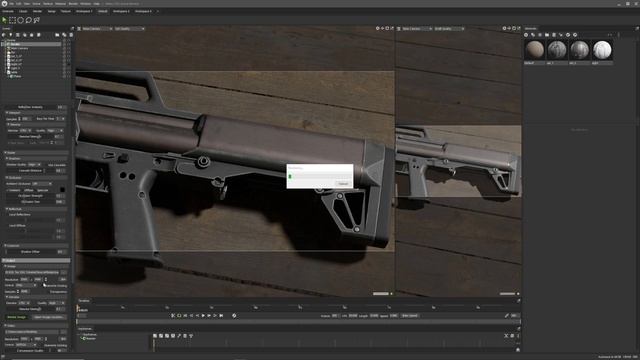Open the Scene menu
The image size is (640, 360).
(x=36, y=4)
